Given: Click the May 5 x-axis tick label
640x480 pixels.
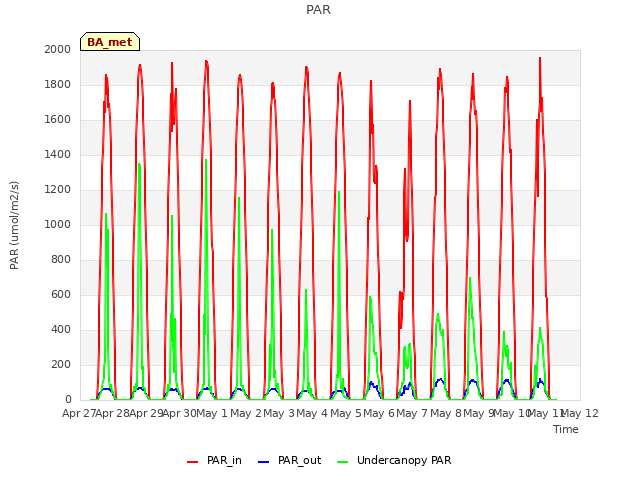Looking at the screenshot, I should (346, 413).
